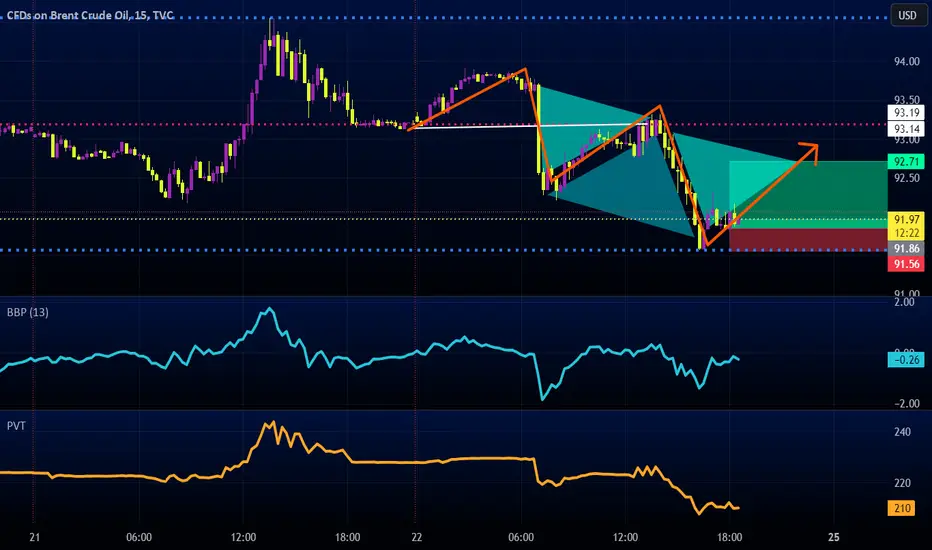Select the white horizontal trend line
Viewport: 932px width, 550px height.
pos(531,126)
